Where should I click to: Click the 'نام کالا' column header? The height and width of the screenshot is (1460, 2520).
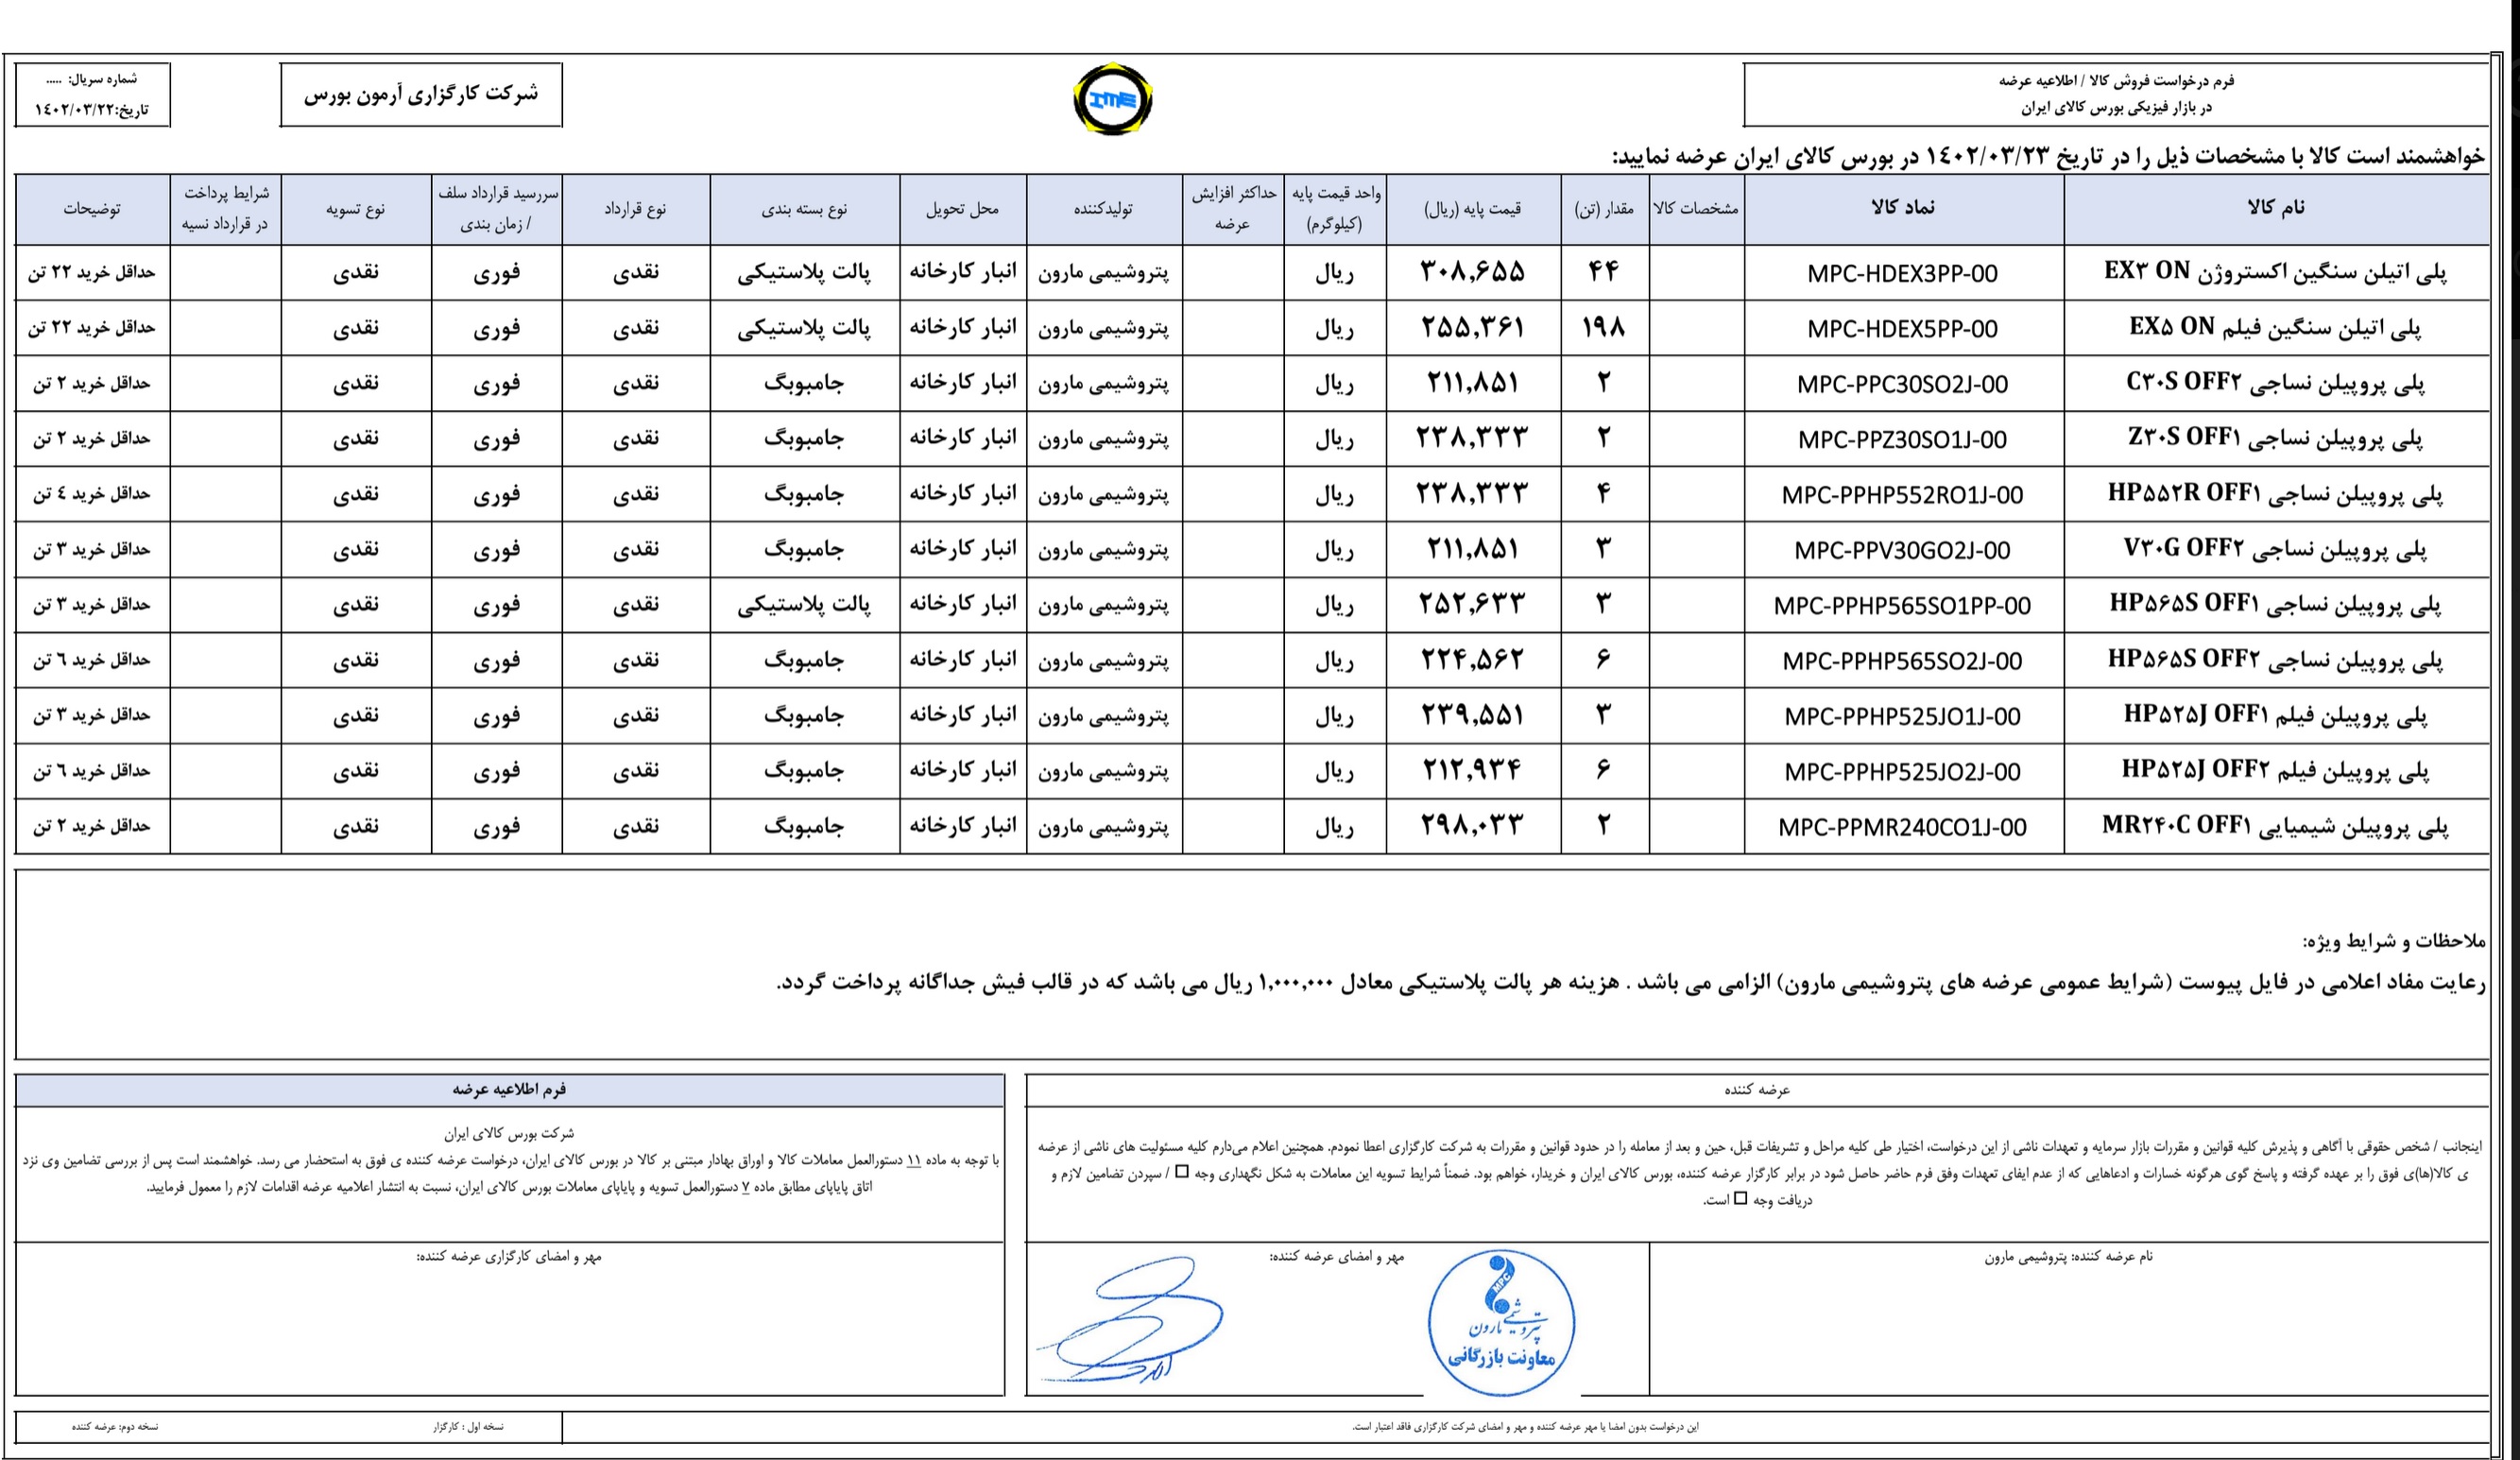(2276, 209)
